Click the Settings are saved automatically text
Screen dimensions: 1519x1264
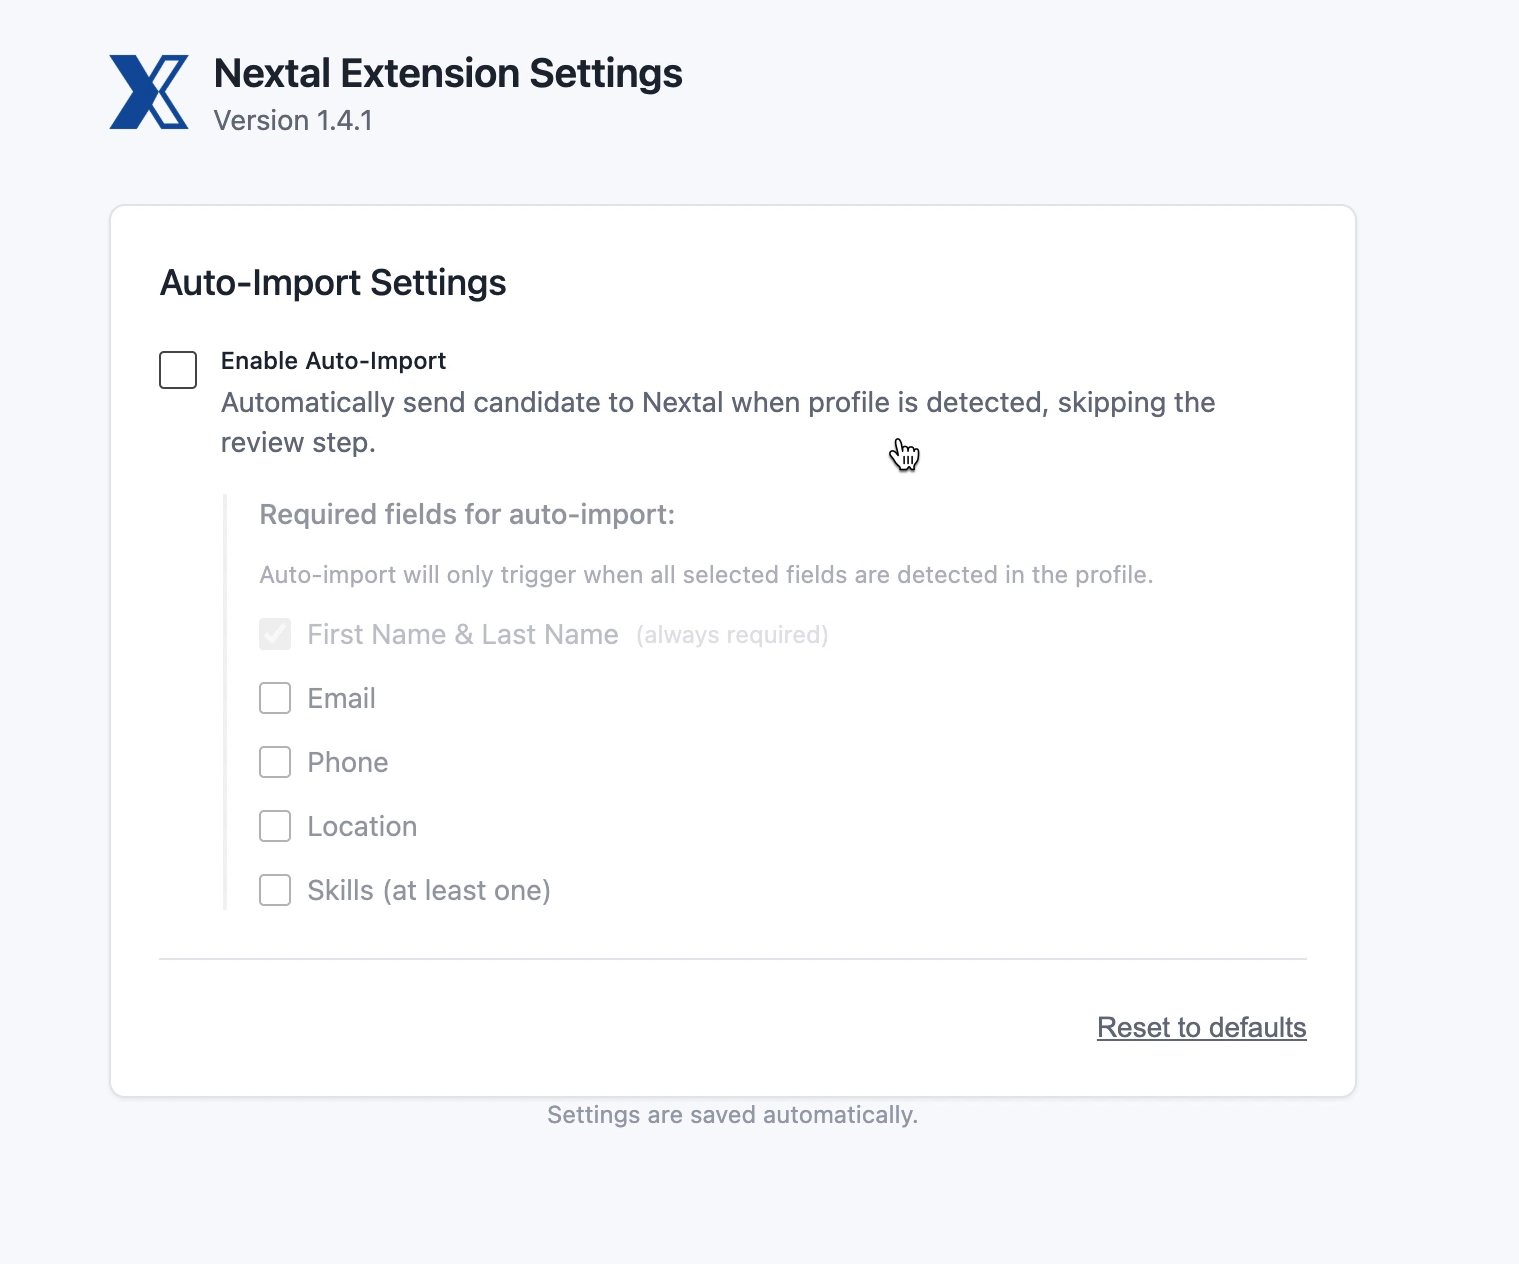click(732, 1114)
